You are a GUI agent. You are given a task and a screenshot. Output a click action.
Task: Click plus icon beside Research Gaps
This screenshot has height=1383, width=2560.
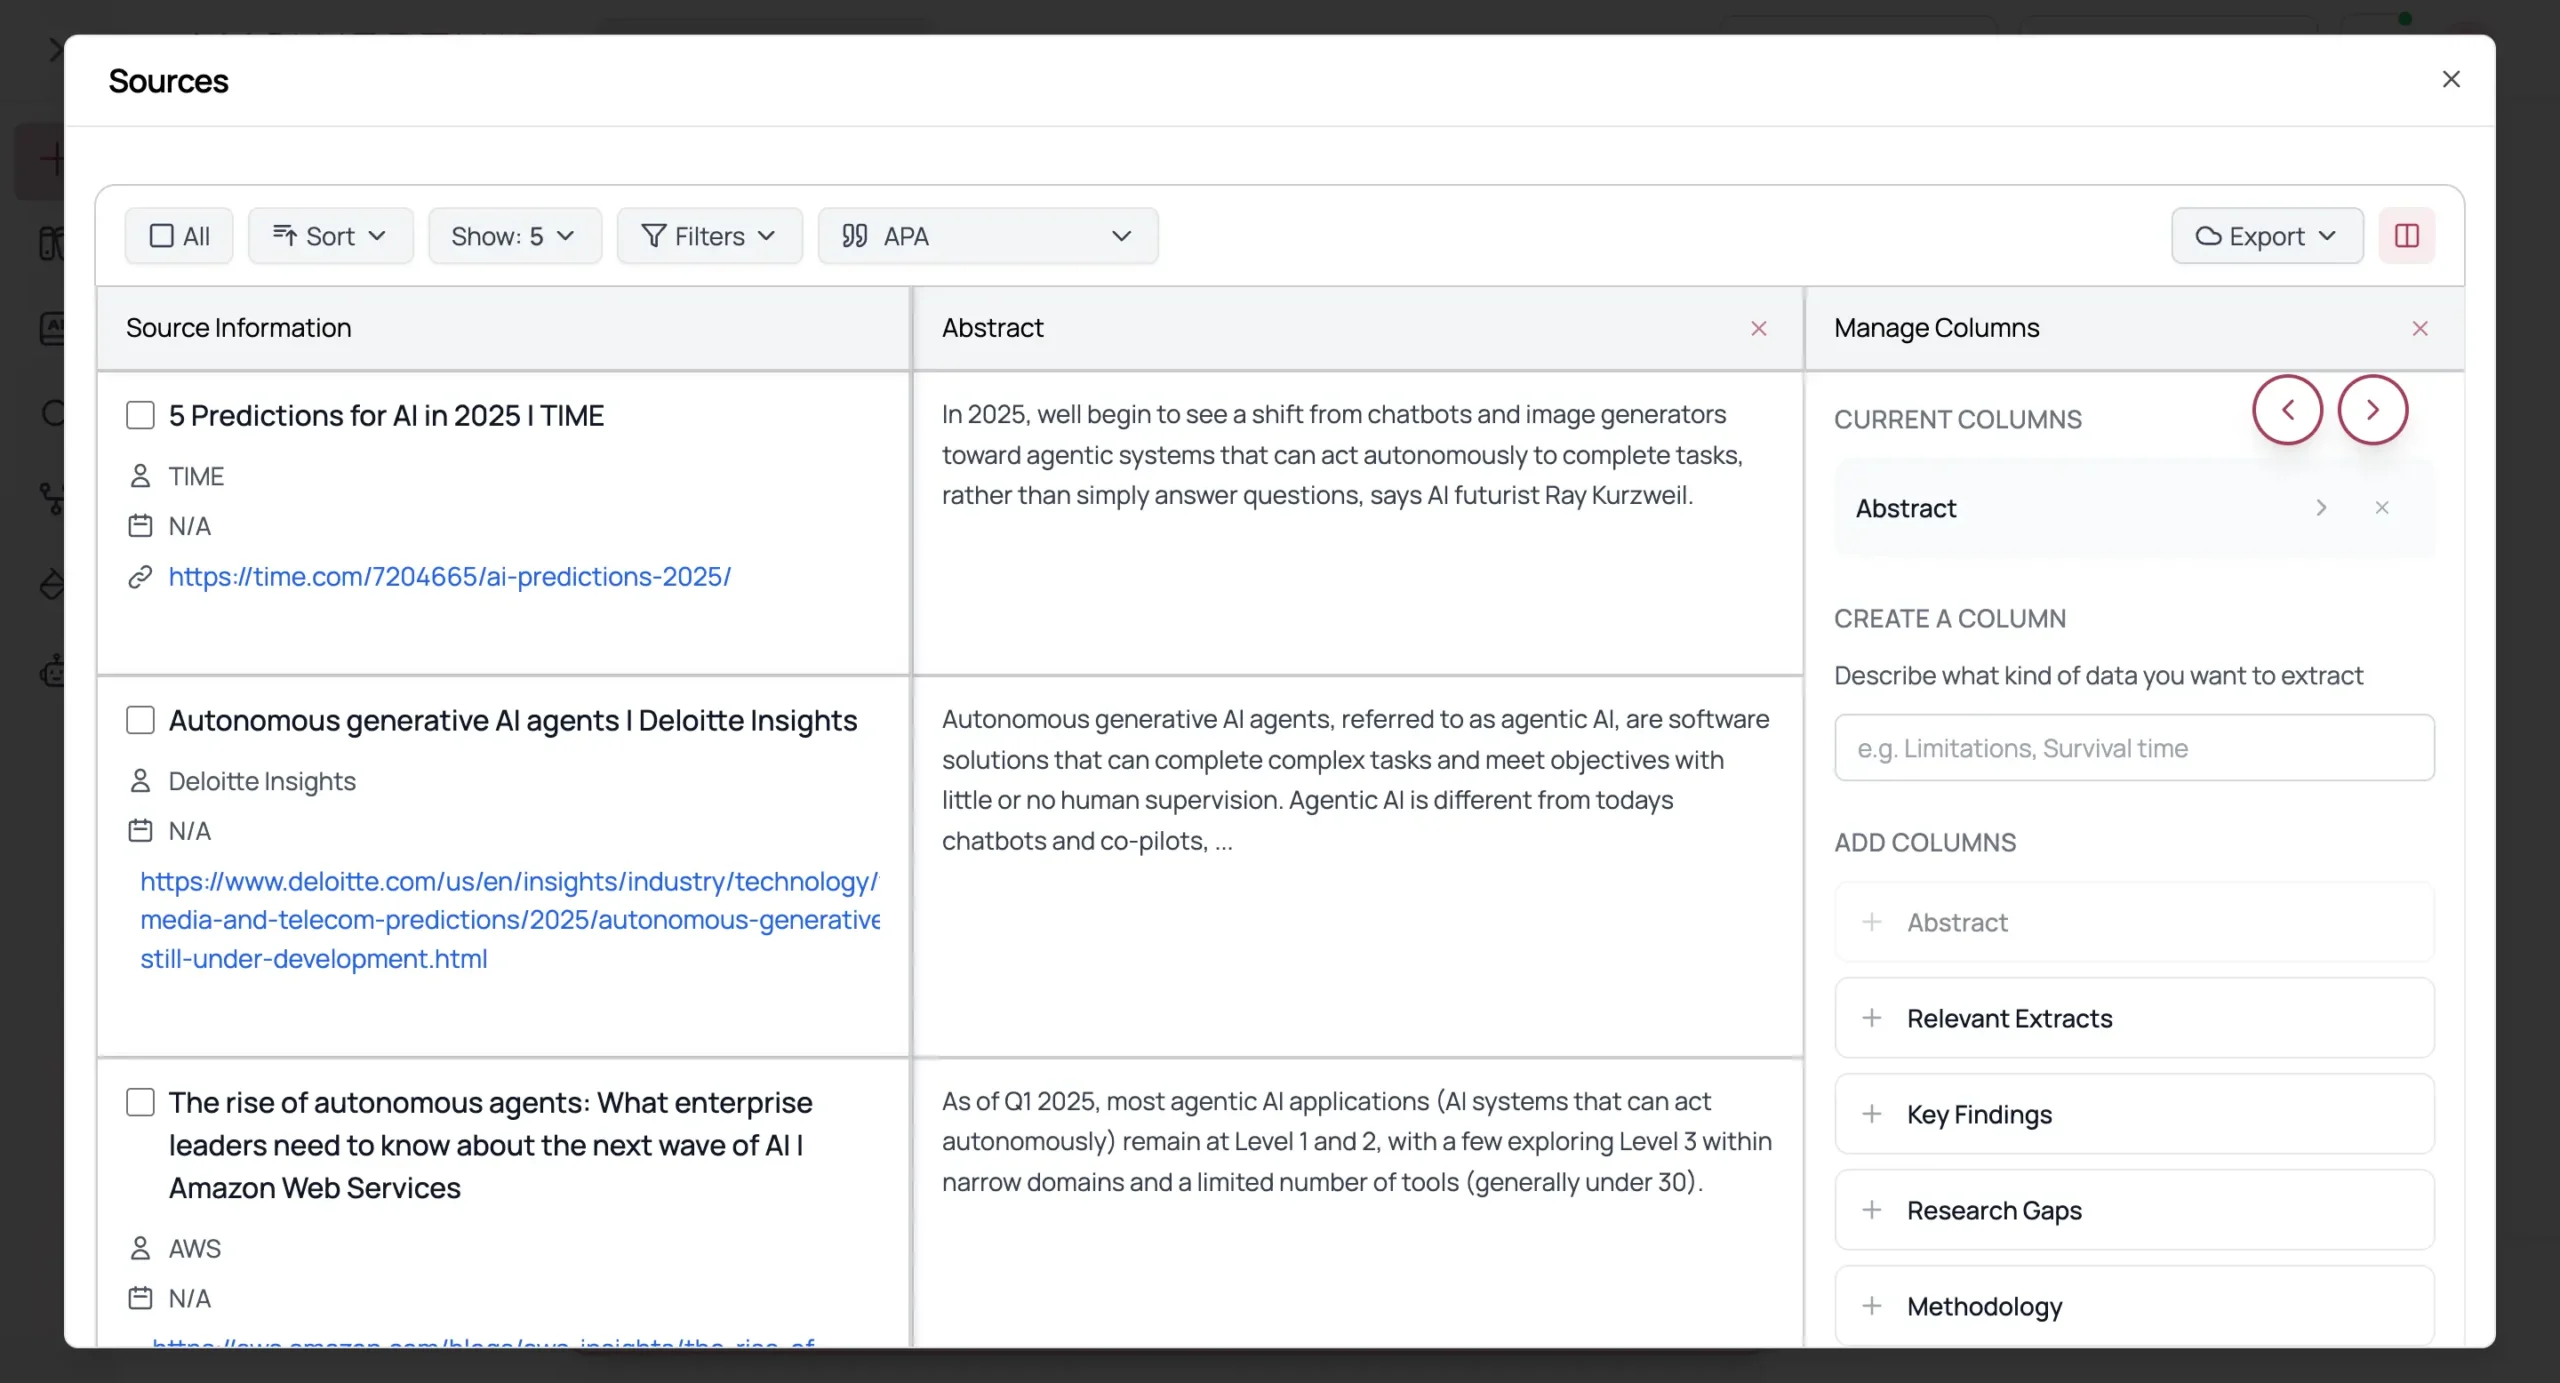click(x=1872, y=1210)
